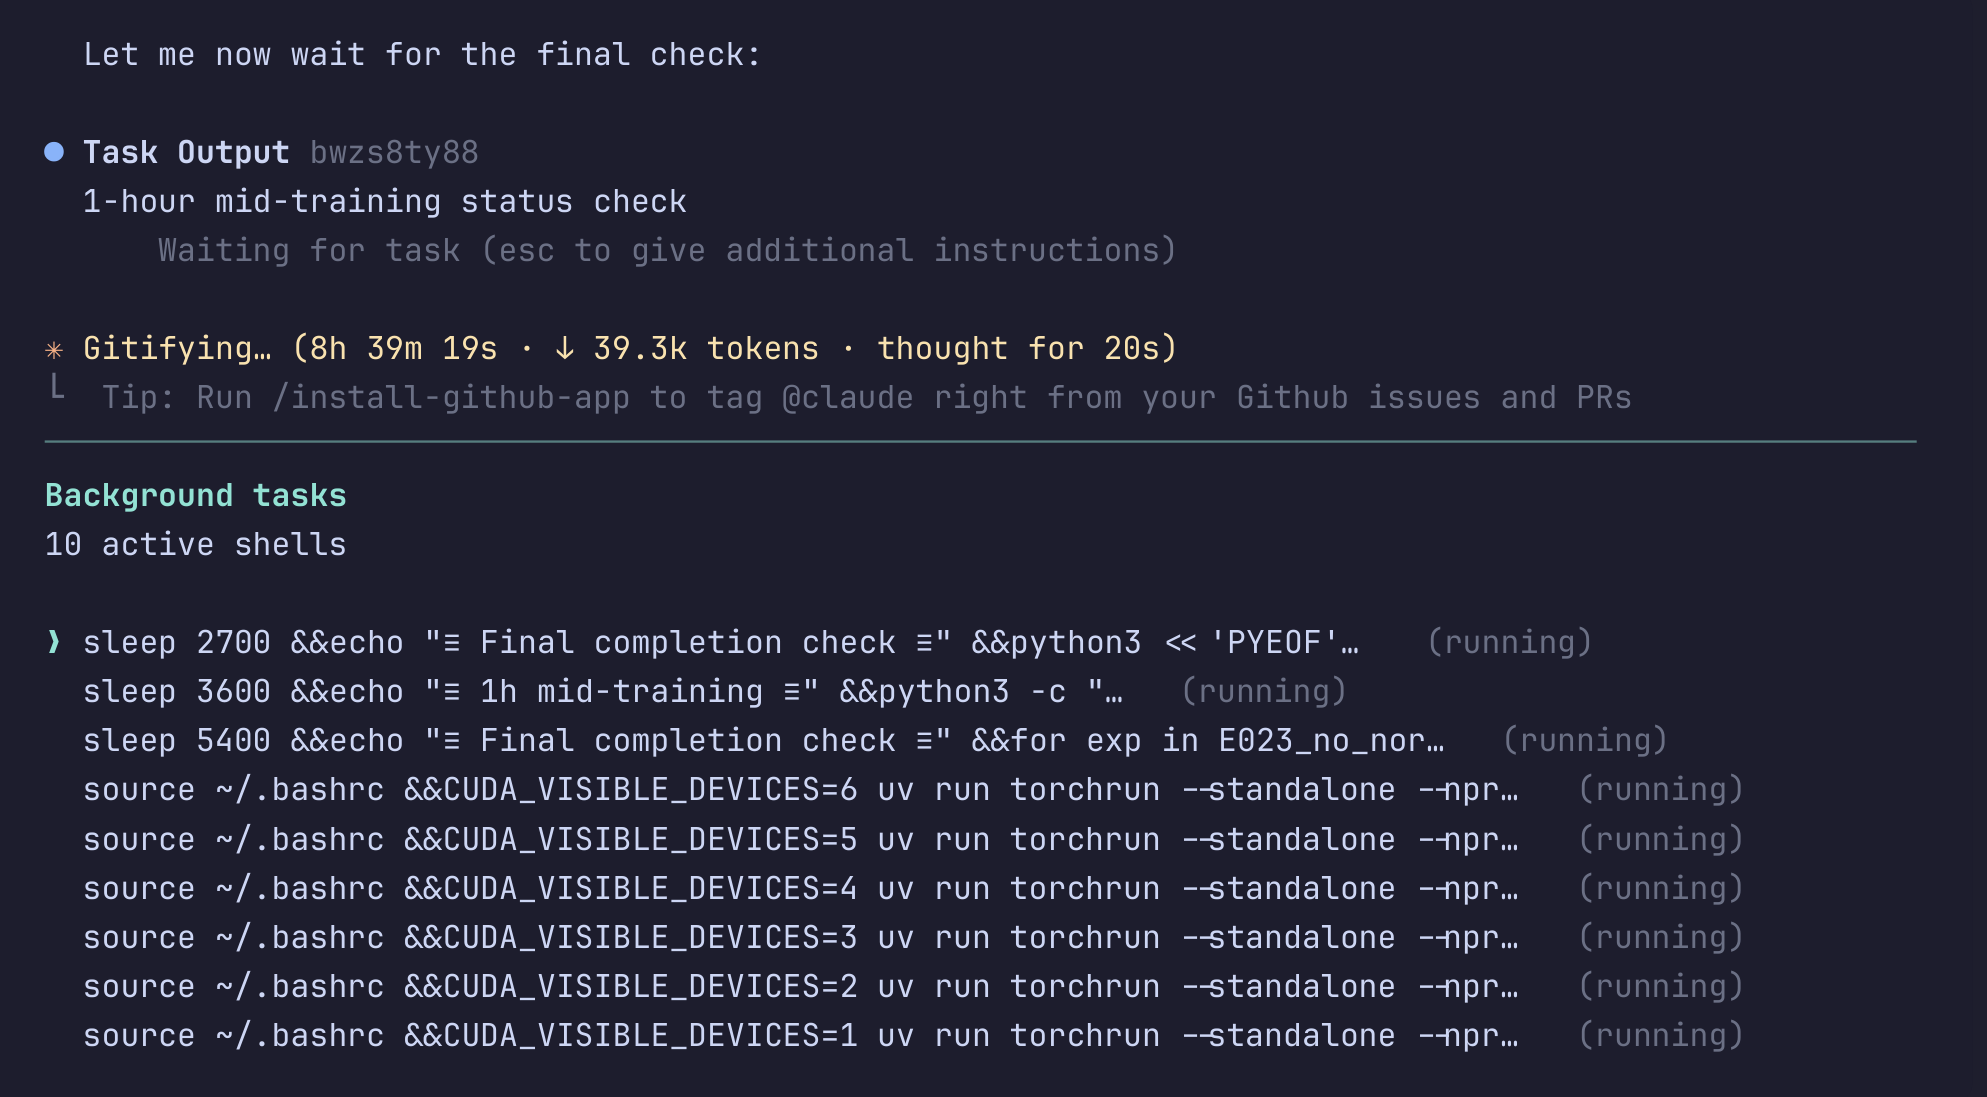1987x1097 pixels.
Task: Click the orange spinner beside Gitifying
Action: point(55,349)
